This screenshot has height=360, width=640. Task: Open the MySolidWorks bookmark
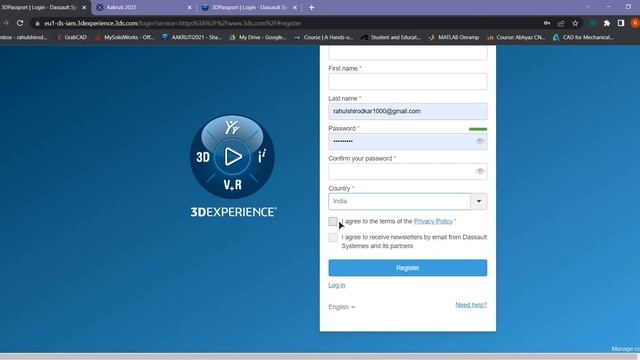[x=124, y=37]
